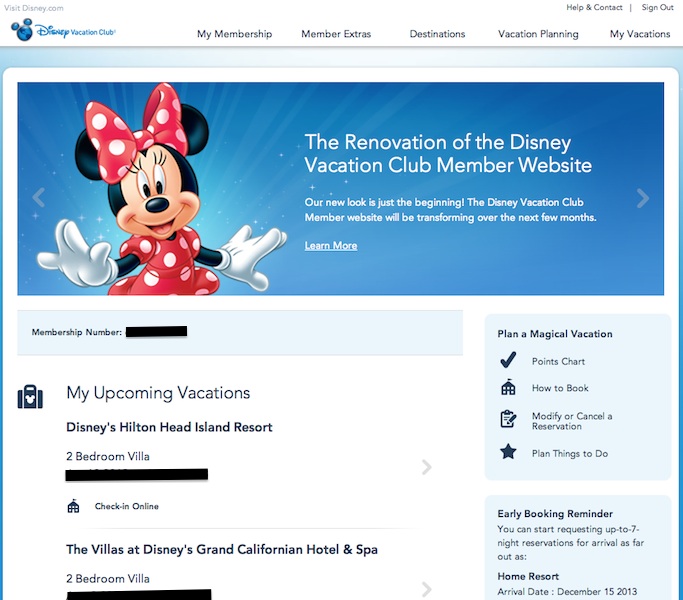This screenshot has width=683, height=600.
Task: Sign Out of the account
Action: point(657,7)
